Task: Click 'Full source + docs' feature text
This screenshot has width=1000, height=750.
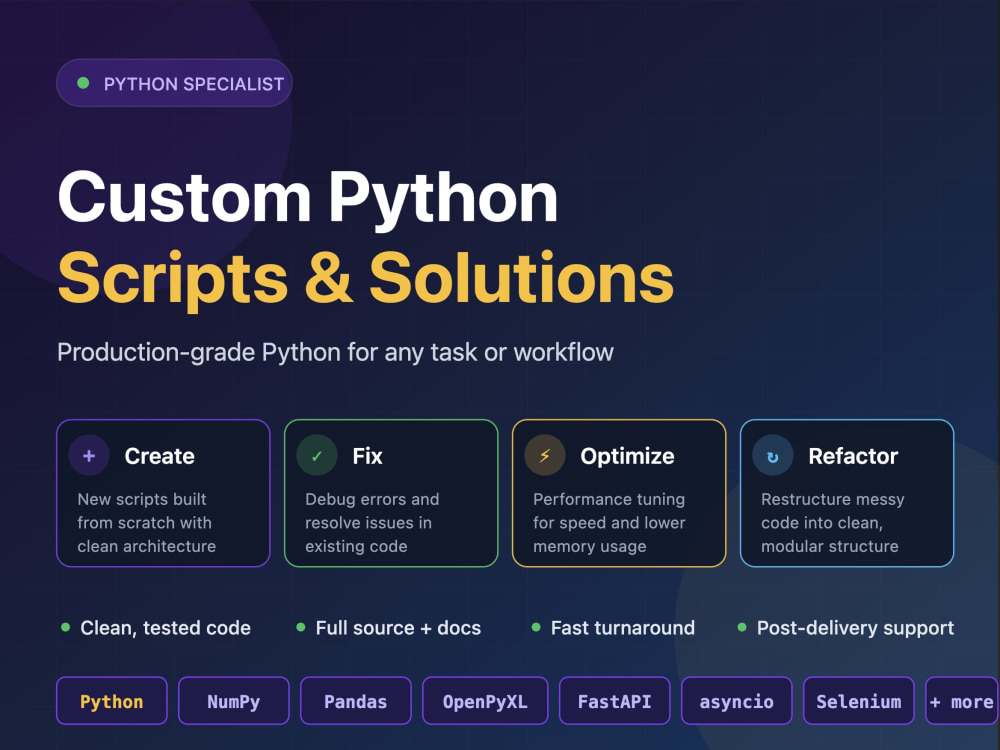Action: 398,628
